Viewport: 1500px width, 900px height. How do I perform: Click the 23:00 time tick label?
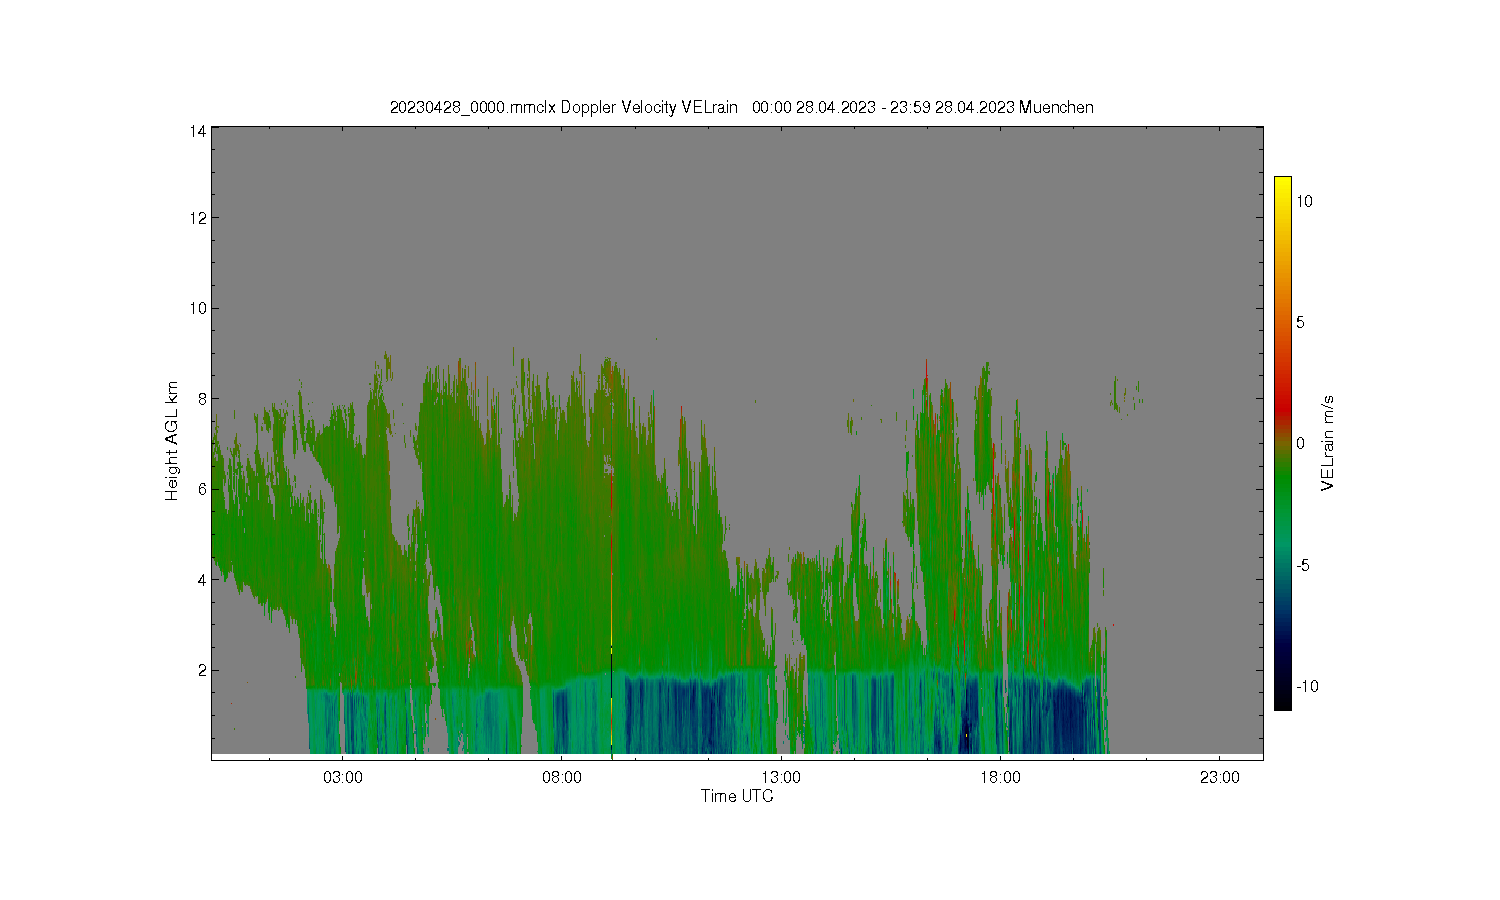coord(1219,777)
